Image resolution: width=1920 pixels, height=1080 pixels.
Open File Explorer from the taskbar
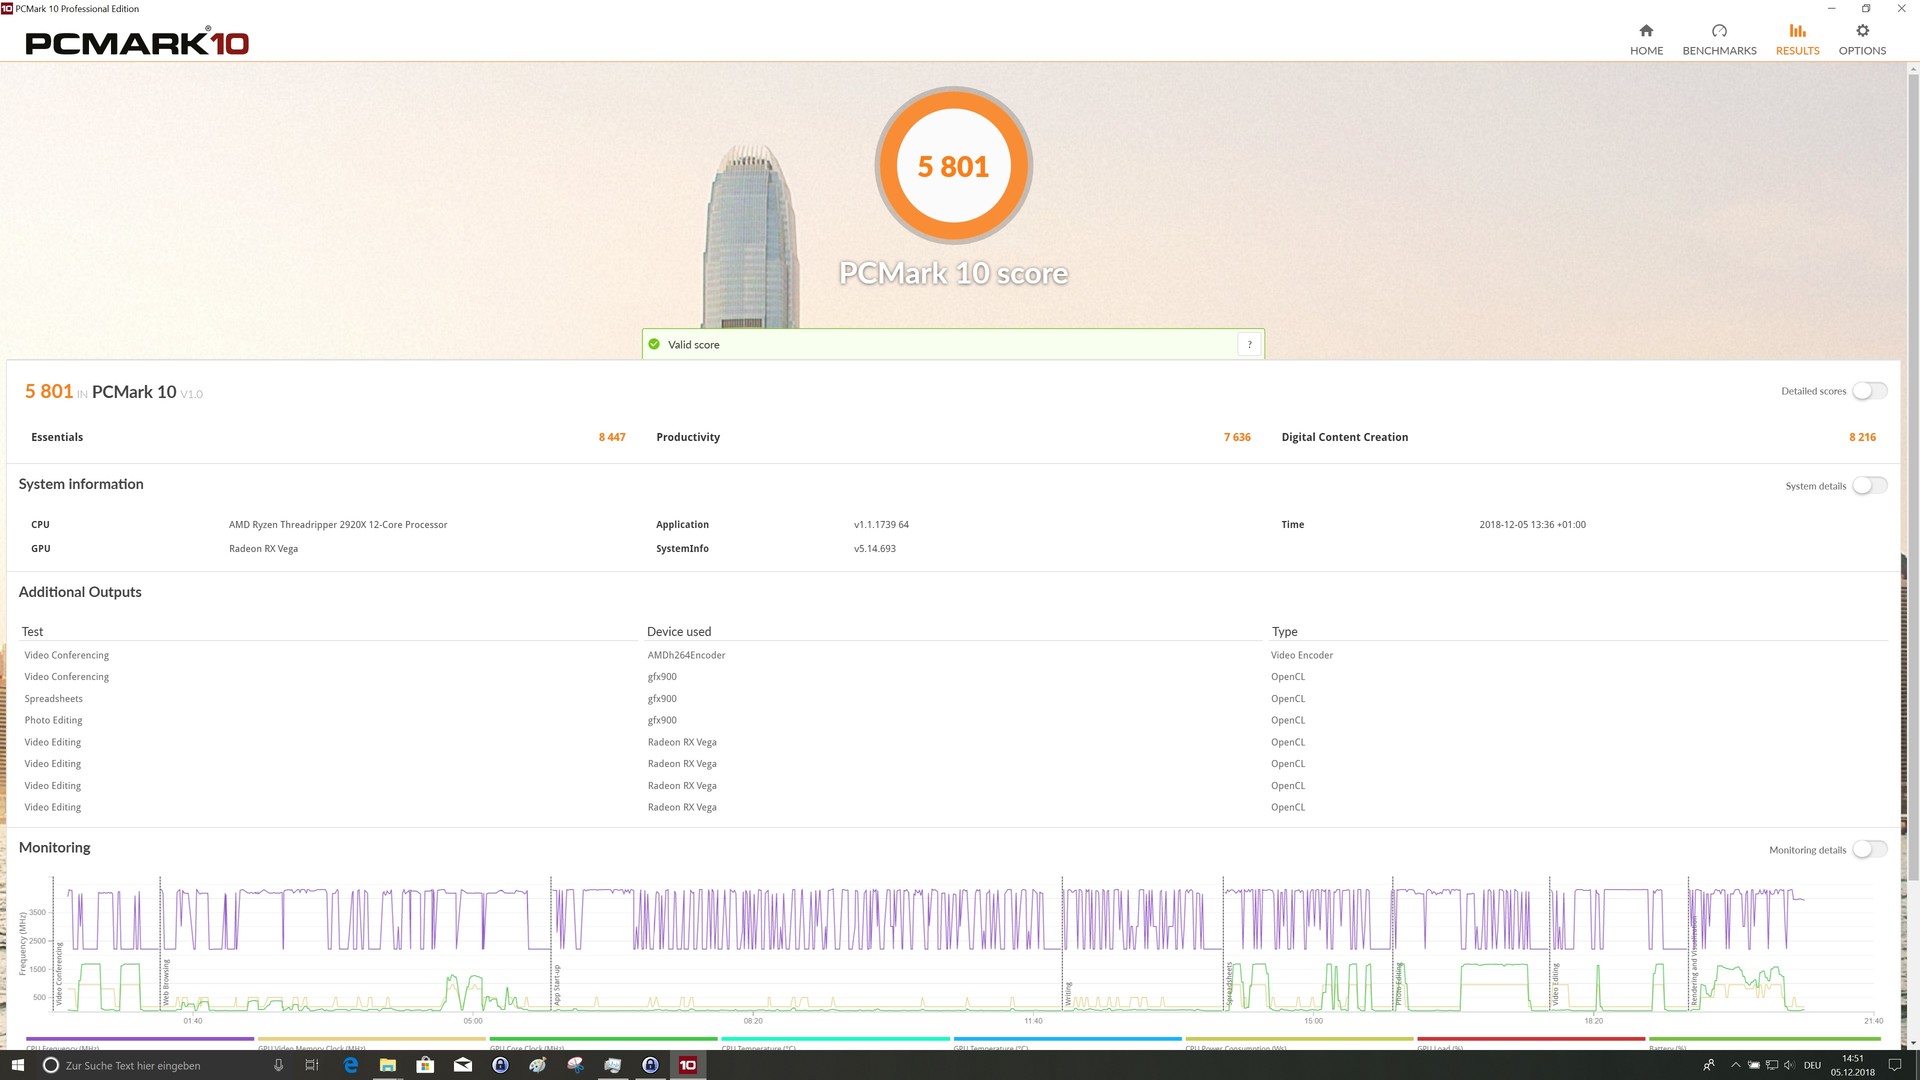(388, 1065)
